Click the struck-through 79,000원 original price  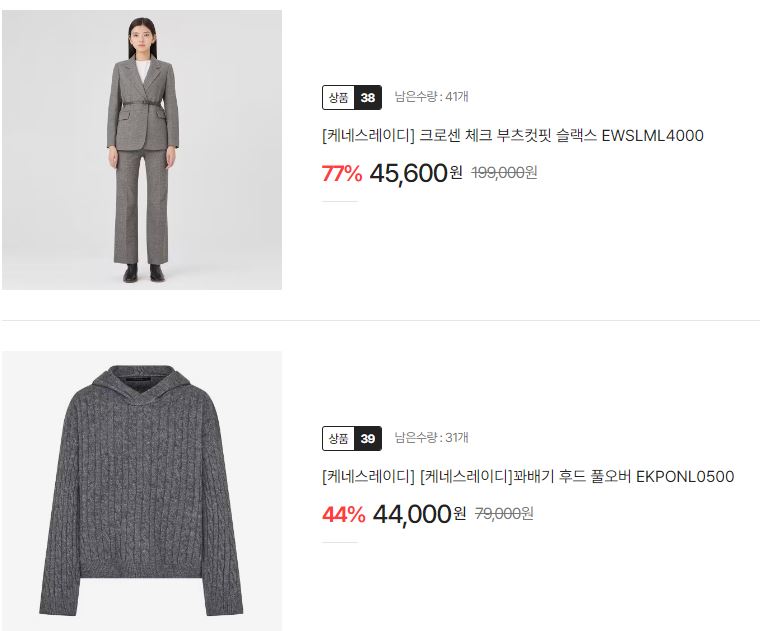click(504, 514)
